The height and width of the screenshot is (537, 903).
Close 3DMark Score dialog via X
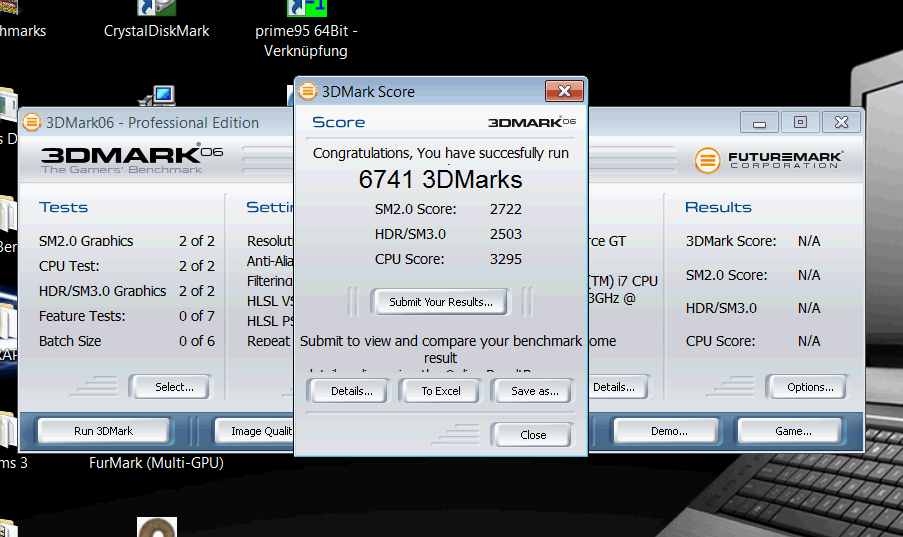coord(564,91)
